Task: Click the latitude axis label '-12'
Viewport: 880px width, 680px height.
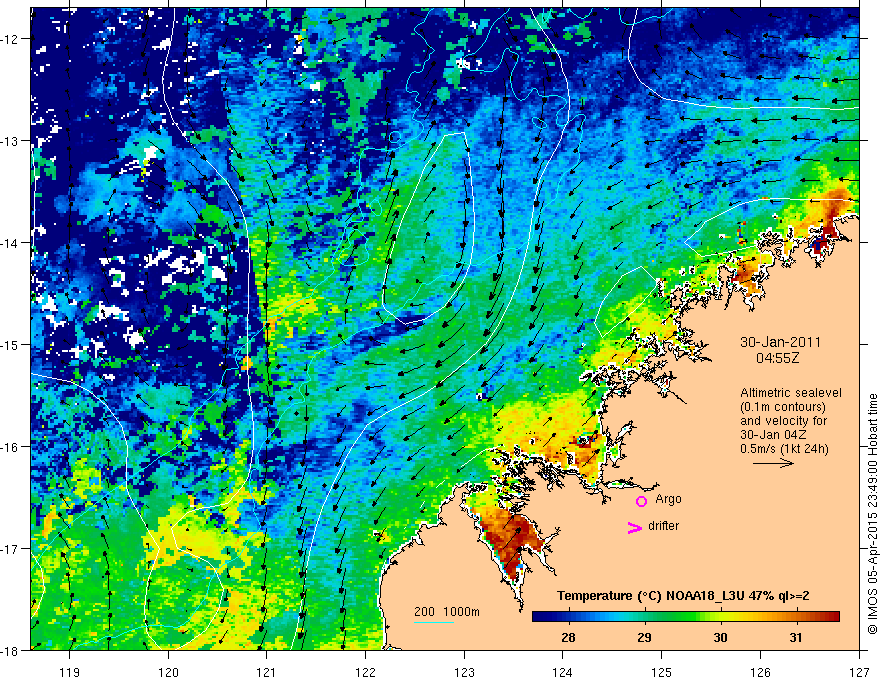Action: tap(11, 39)
